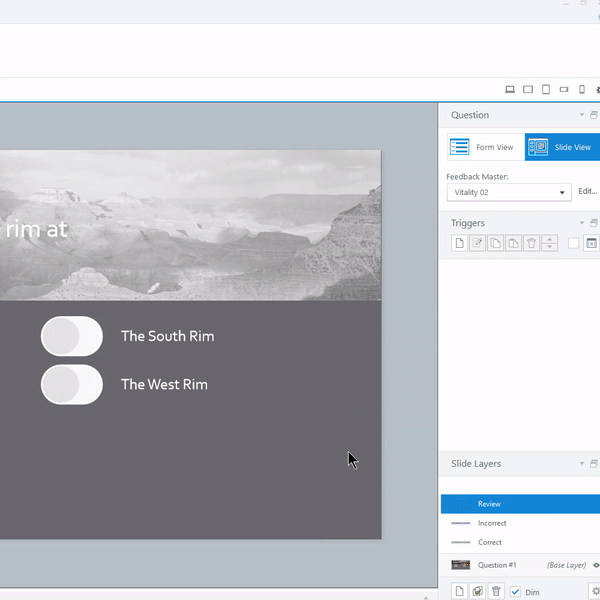This screenshot has width=600, height=600.
Task: Open the Question panel options arrow
Action: point(582,115)
